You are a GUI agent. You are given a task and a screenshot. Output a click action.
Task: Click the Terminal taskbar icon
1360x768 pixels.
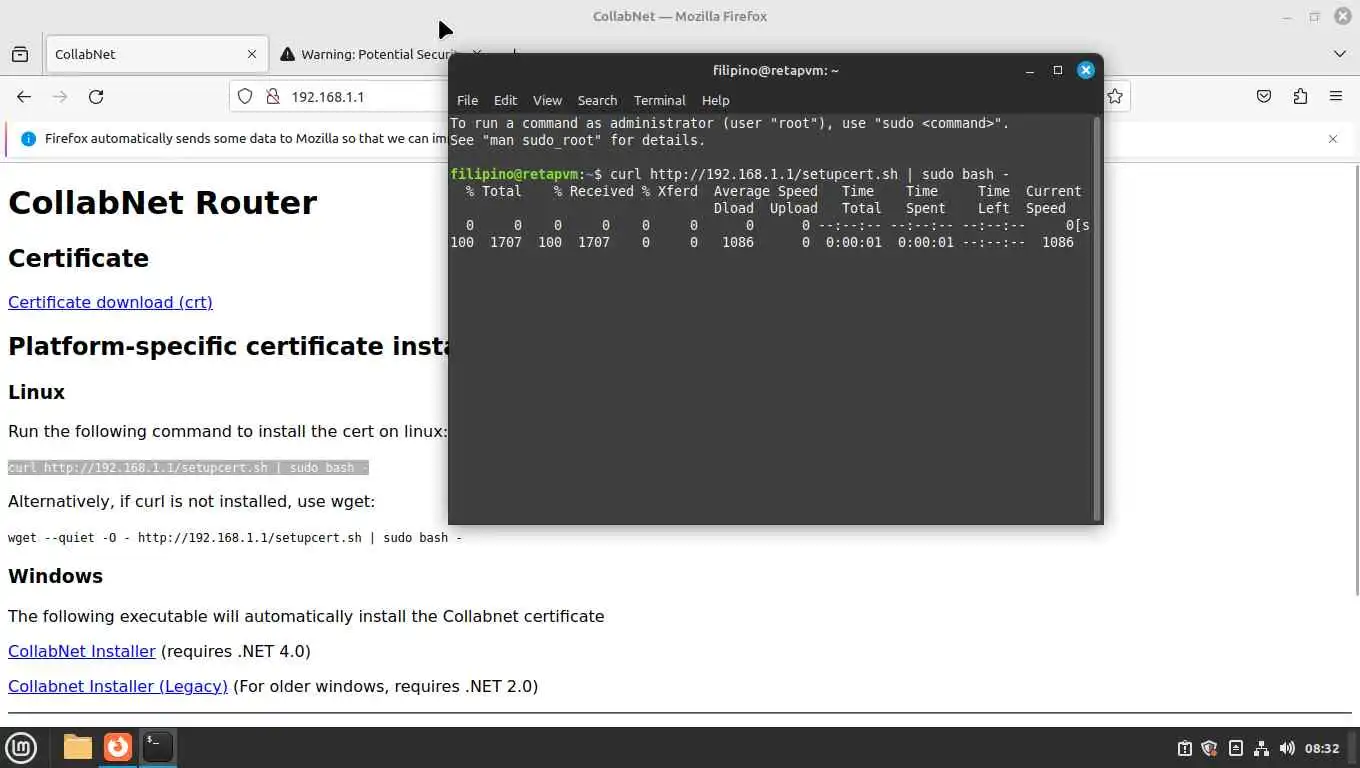[x=158, y=747]
